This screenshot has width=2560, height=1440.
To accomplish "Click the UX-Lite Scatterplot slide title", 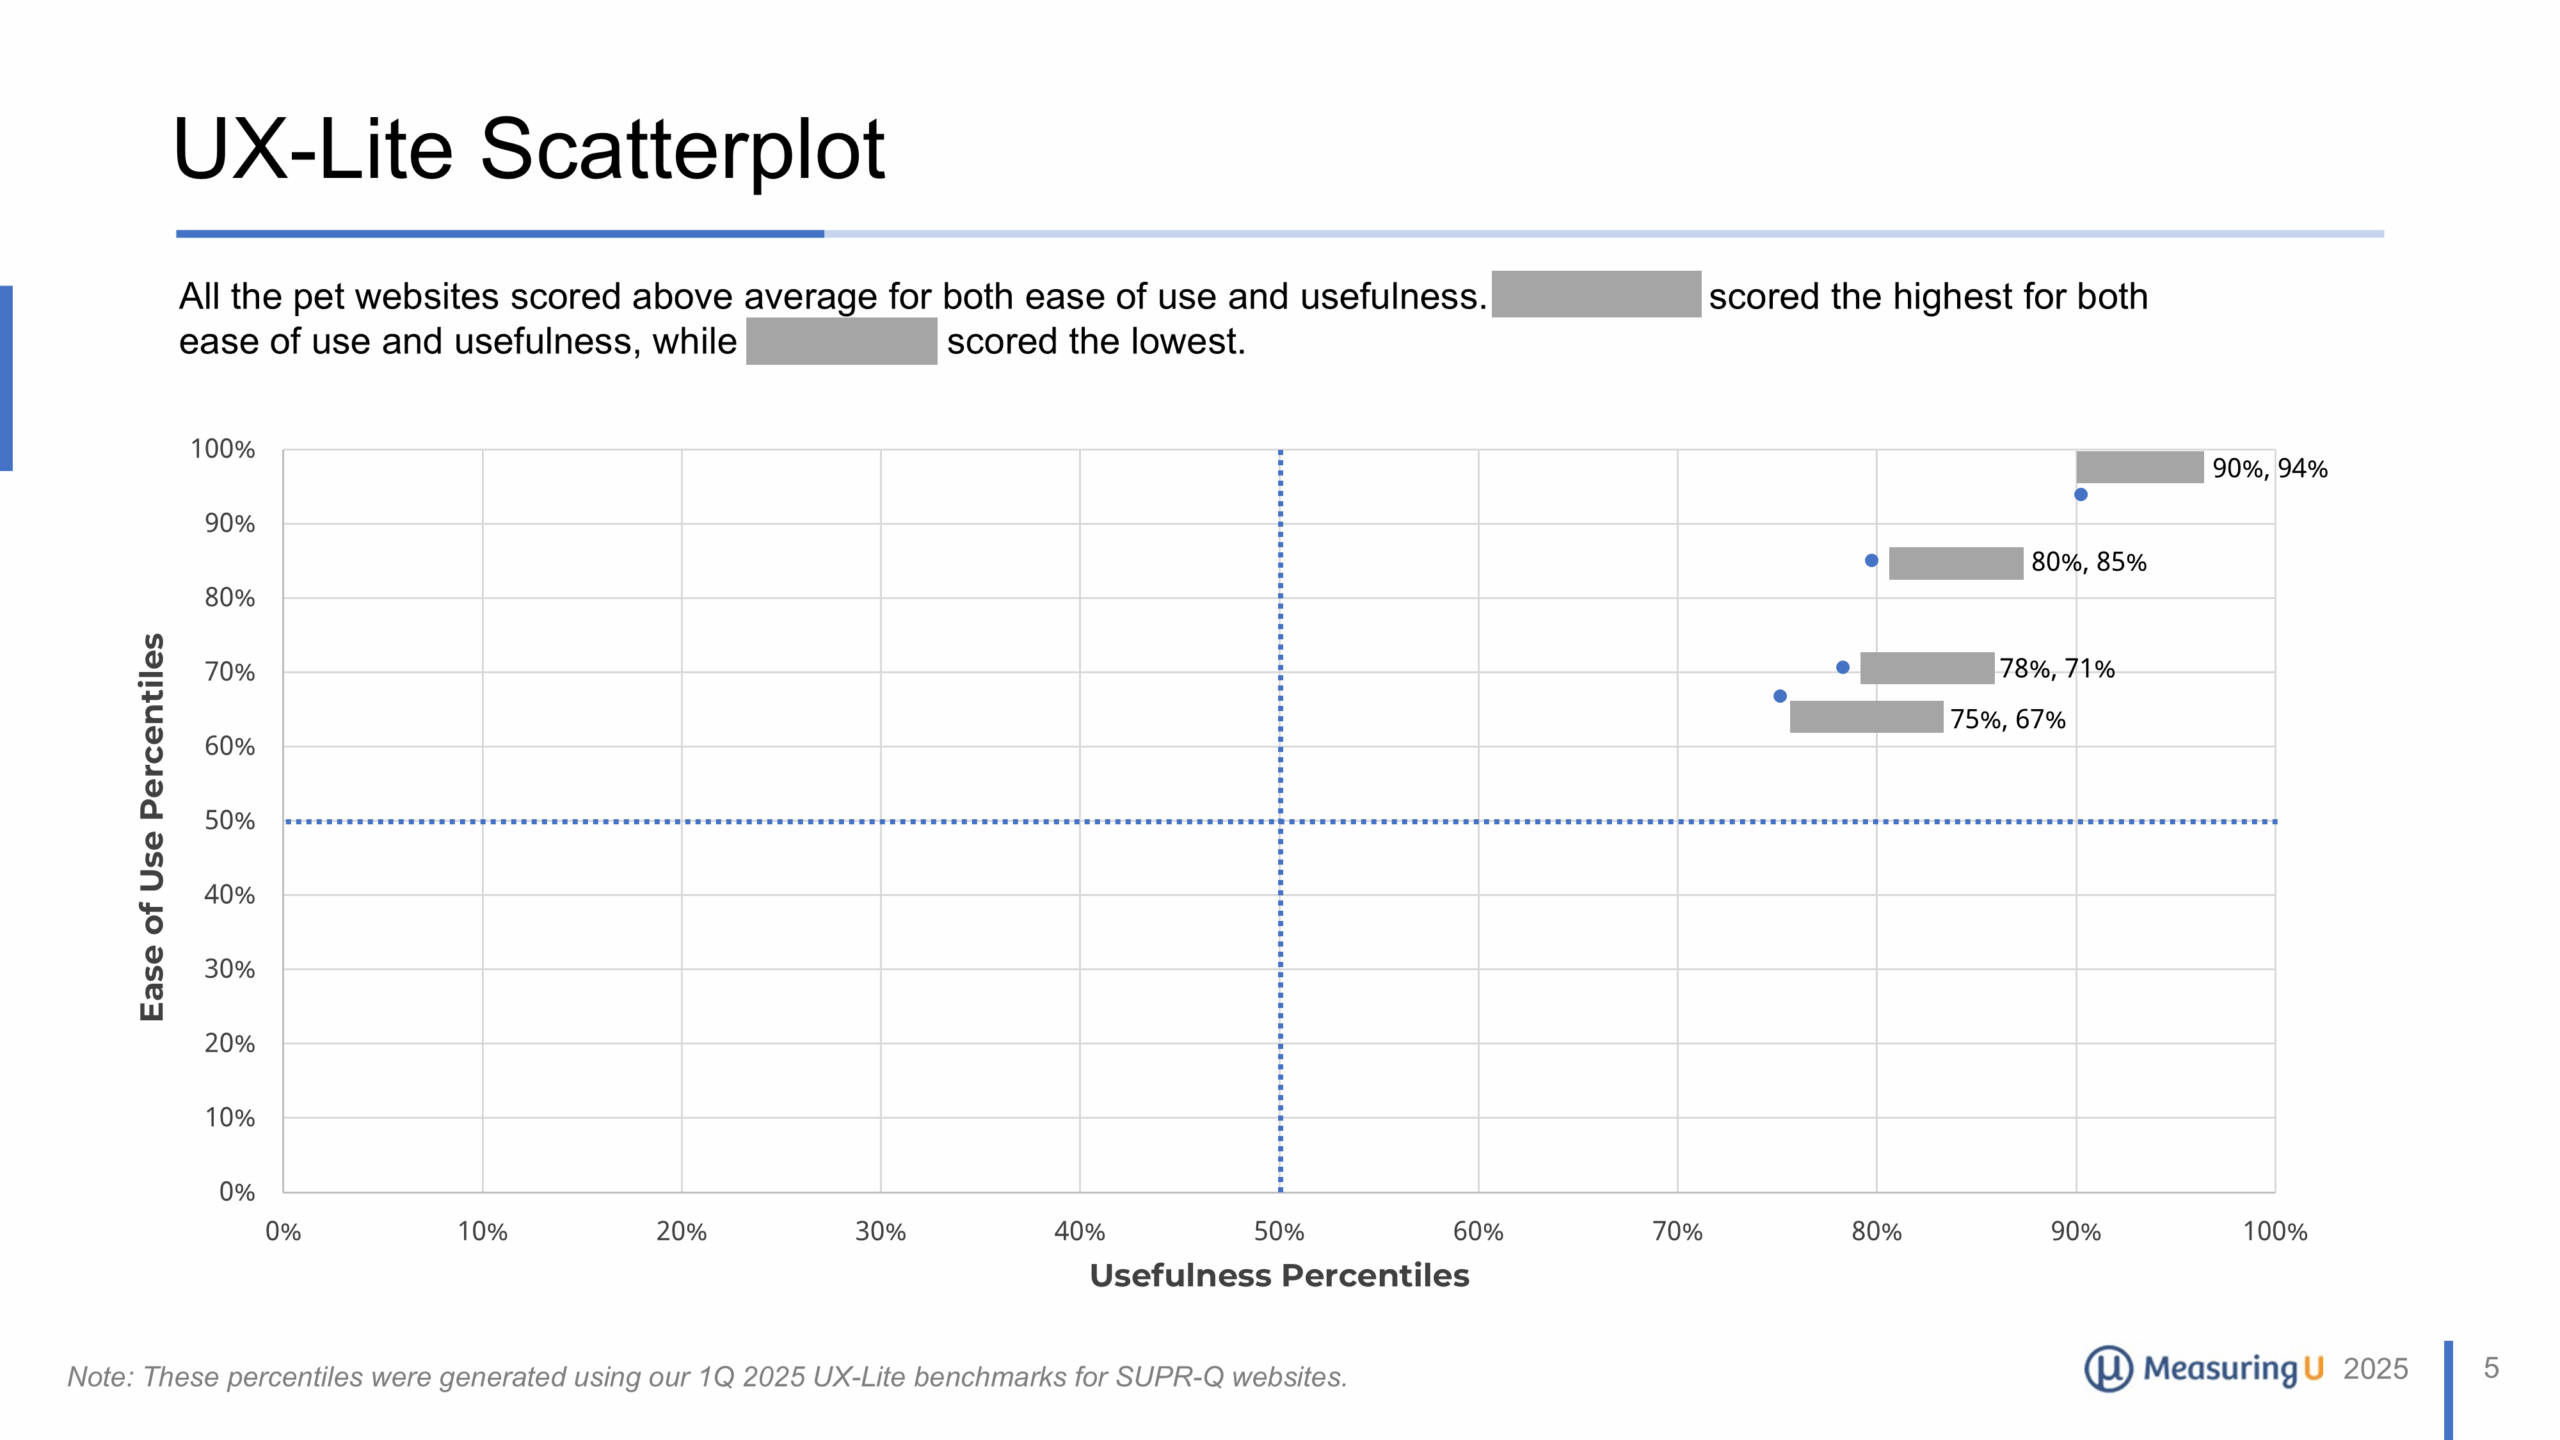I will point(528,150).
